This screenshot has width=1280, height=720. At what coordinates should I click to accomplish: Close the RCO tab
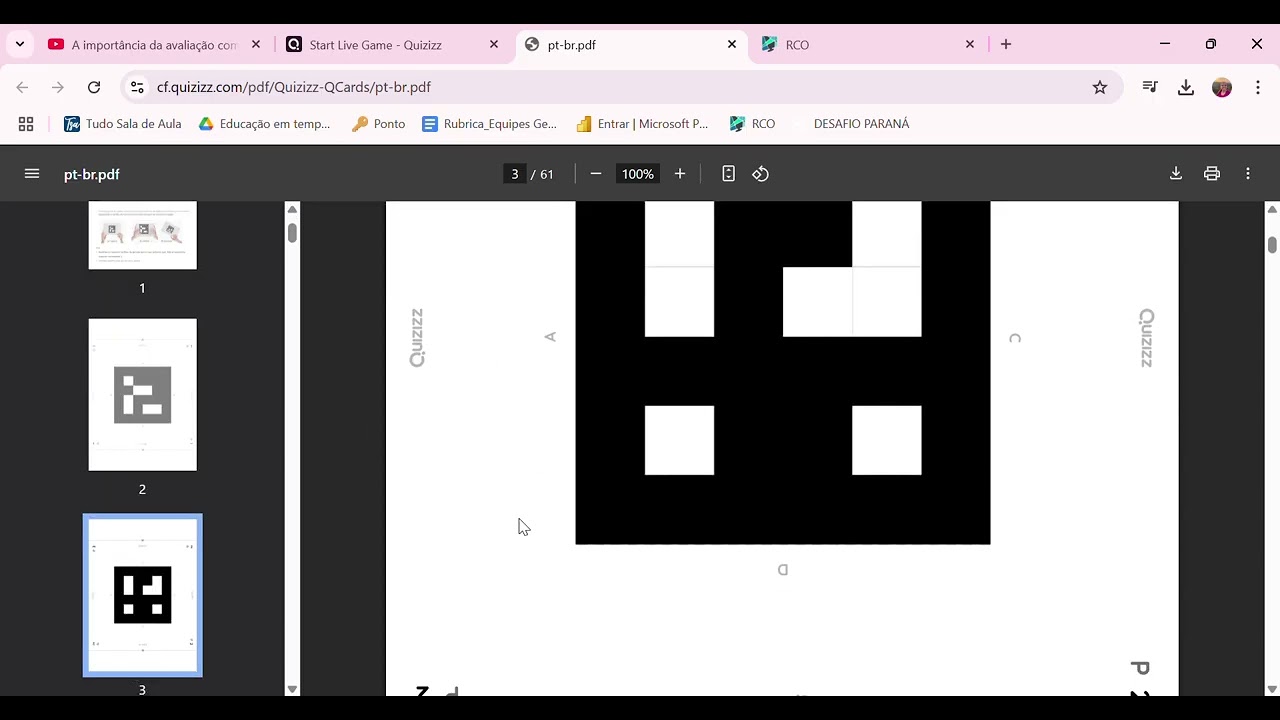tap(970, 45)
